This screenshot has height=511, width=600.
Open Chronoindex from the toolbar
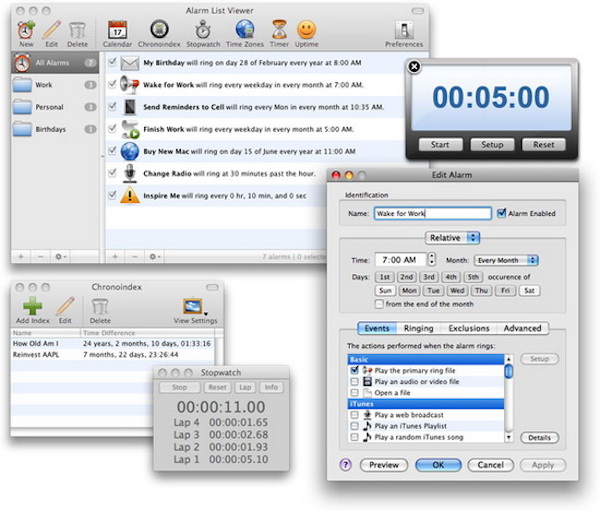tap(159, 30)
